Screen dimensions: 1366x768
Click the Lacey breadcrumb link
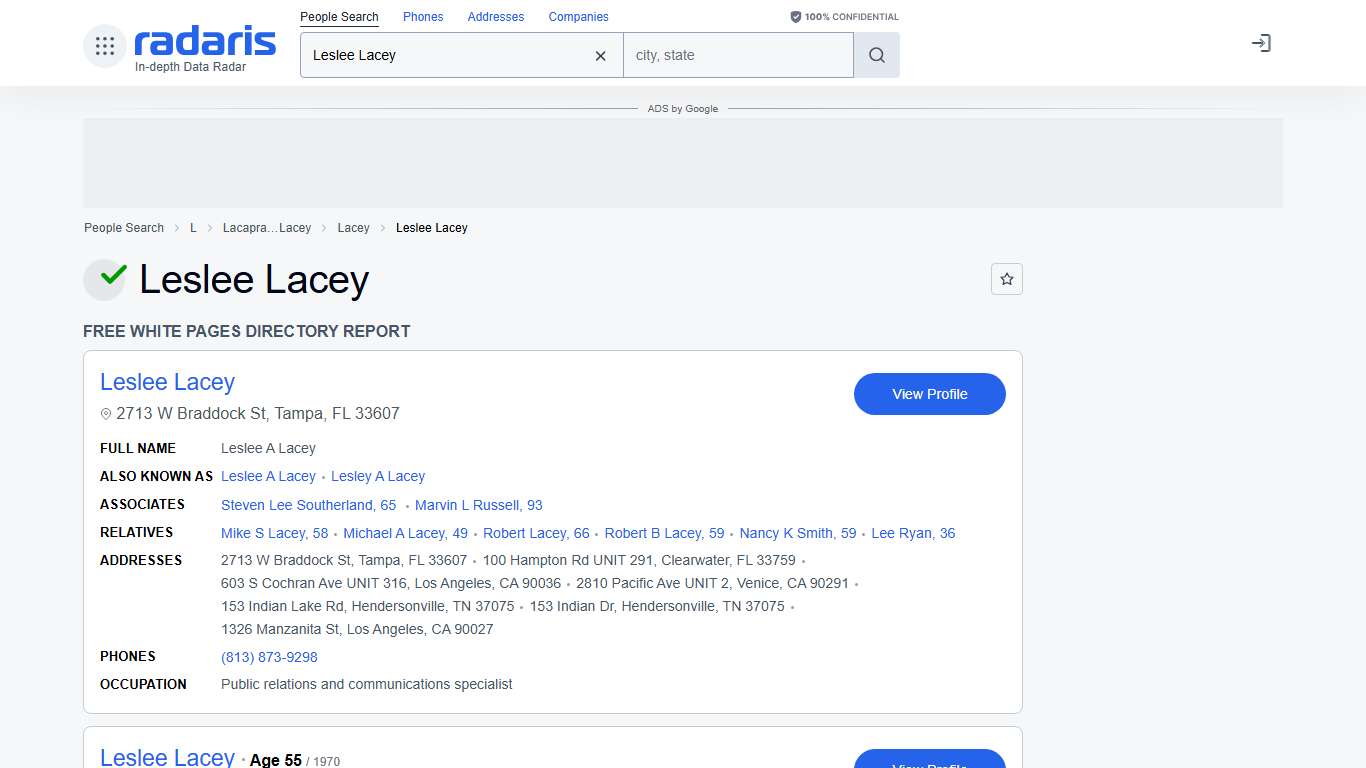[x=353, y=228]
